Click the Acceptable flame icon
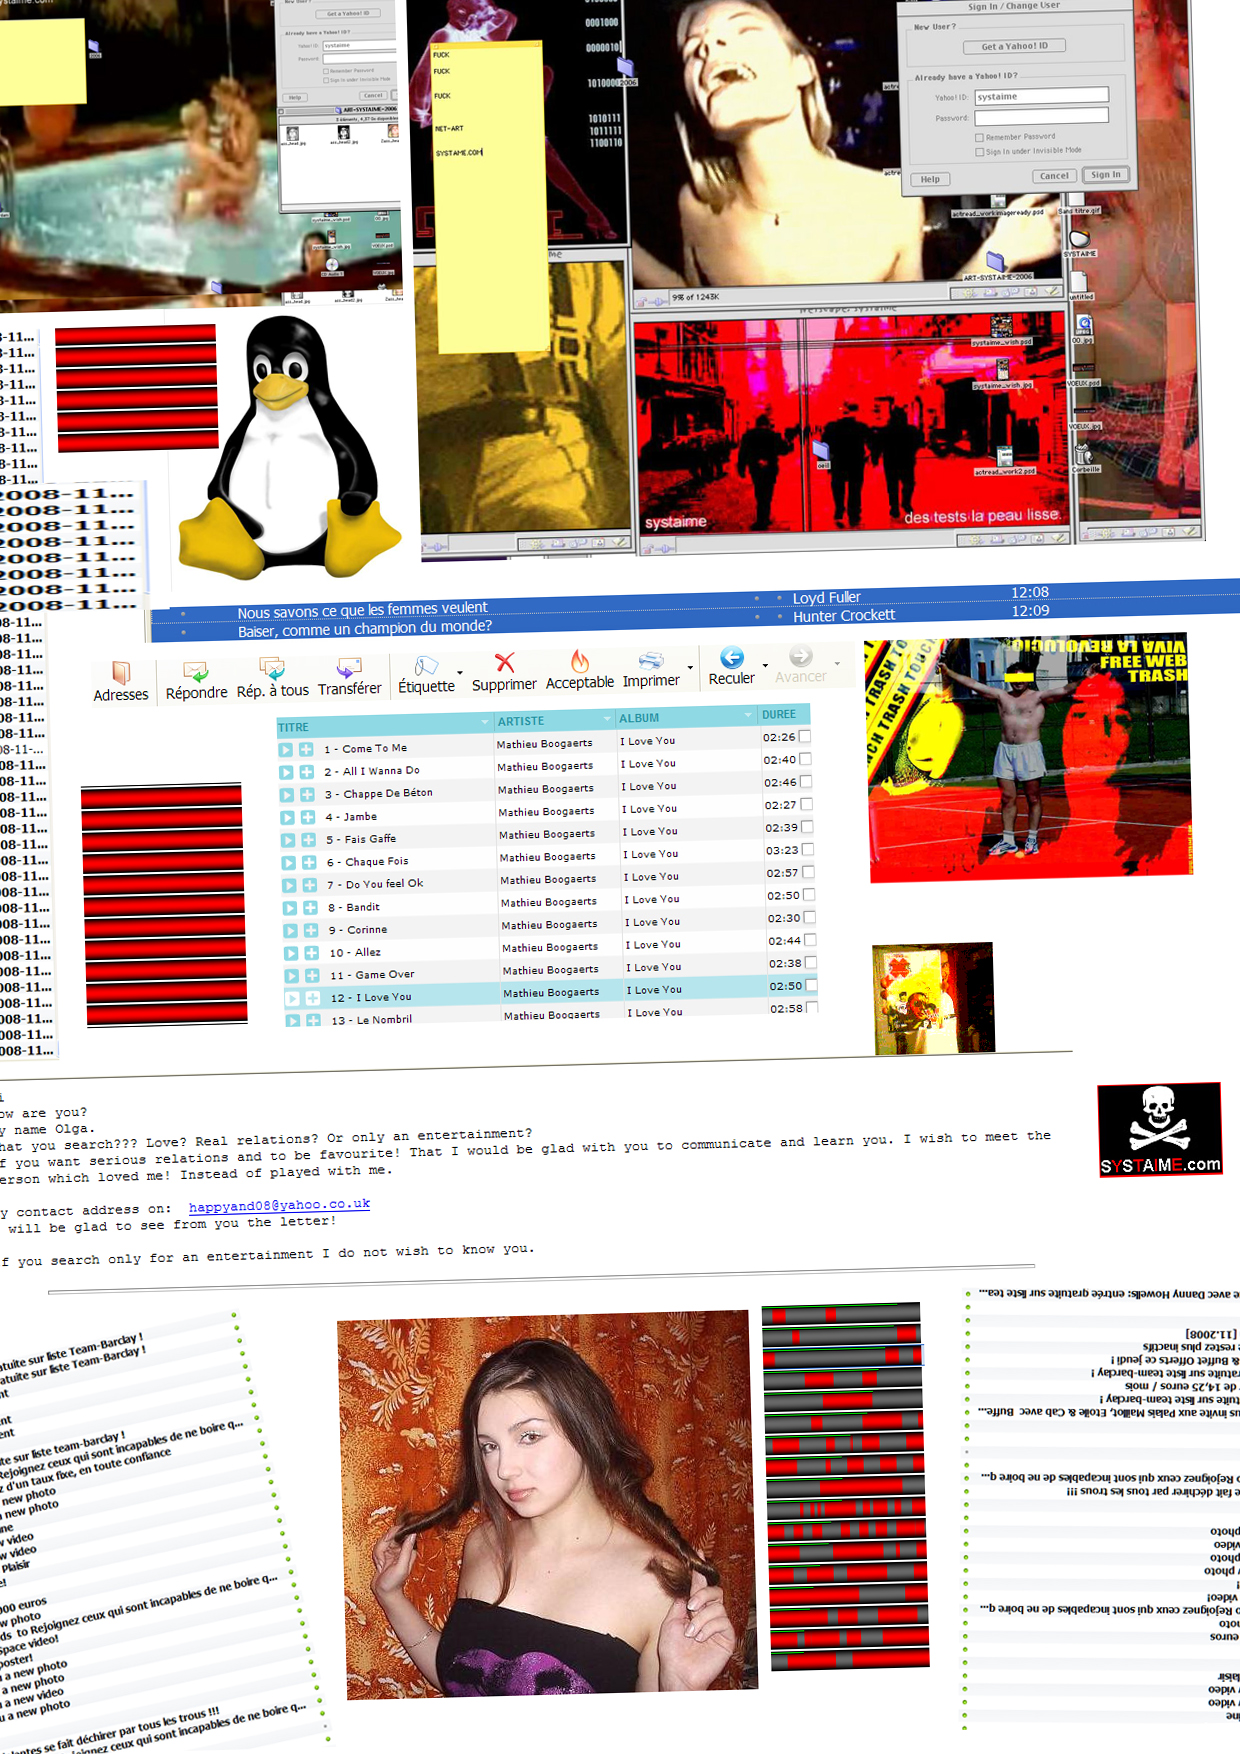This screenshot has width=1240, height=1754. (580, 661)
